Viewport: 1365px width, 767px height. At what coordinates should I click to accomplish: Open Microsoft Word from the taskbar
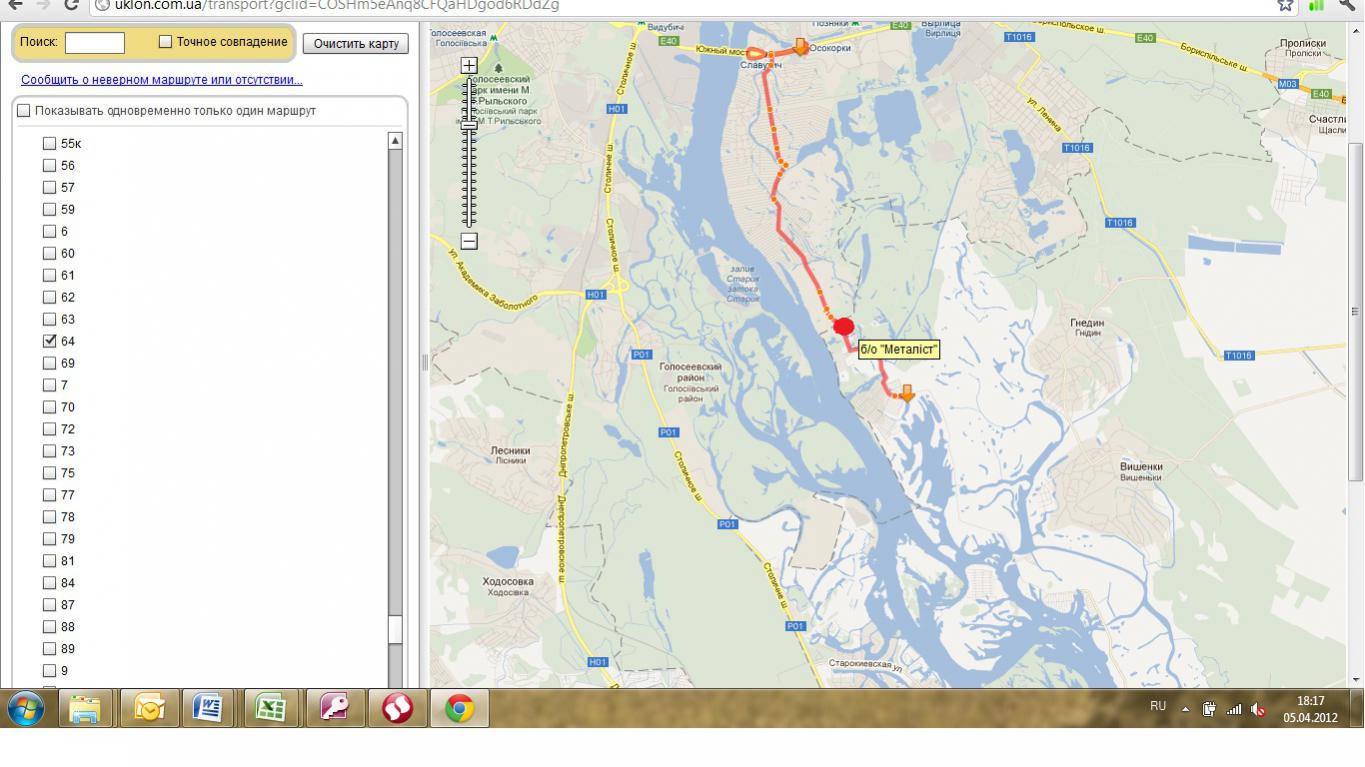[x=209, y=708]
